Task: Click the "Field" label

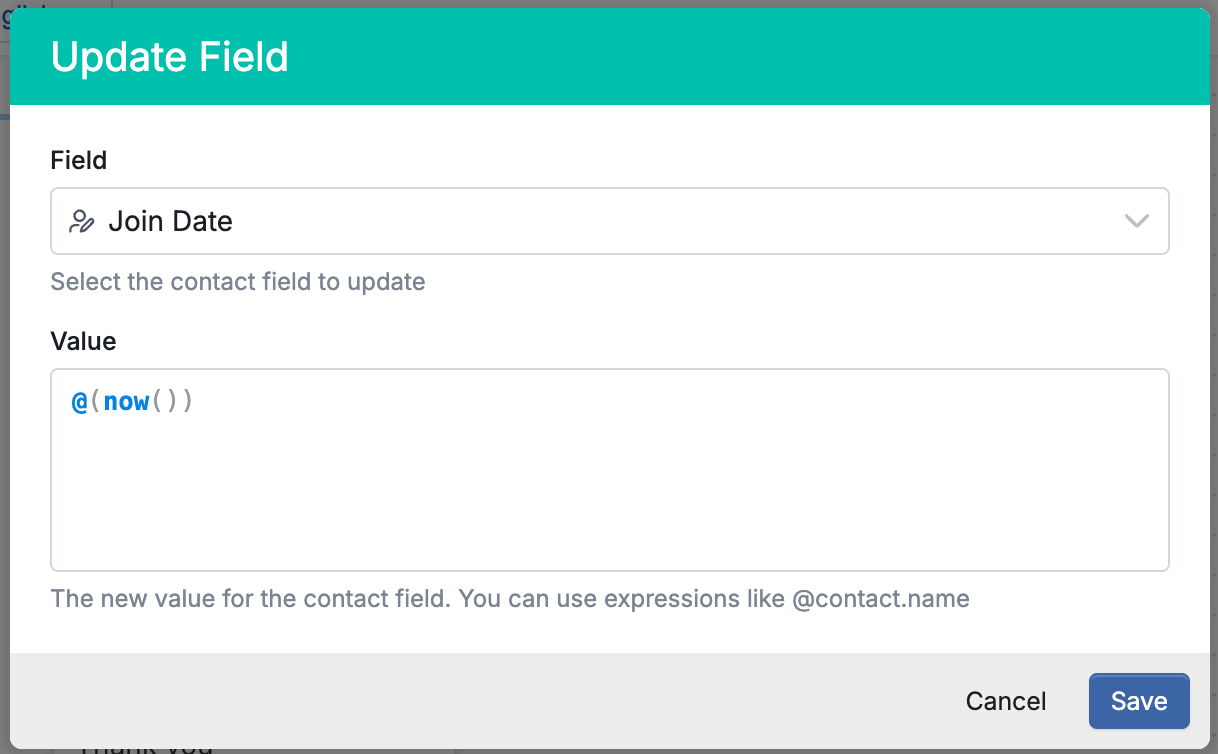Action: [79, 160]
